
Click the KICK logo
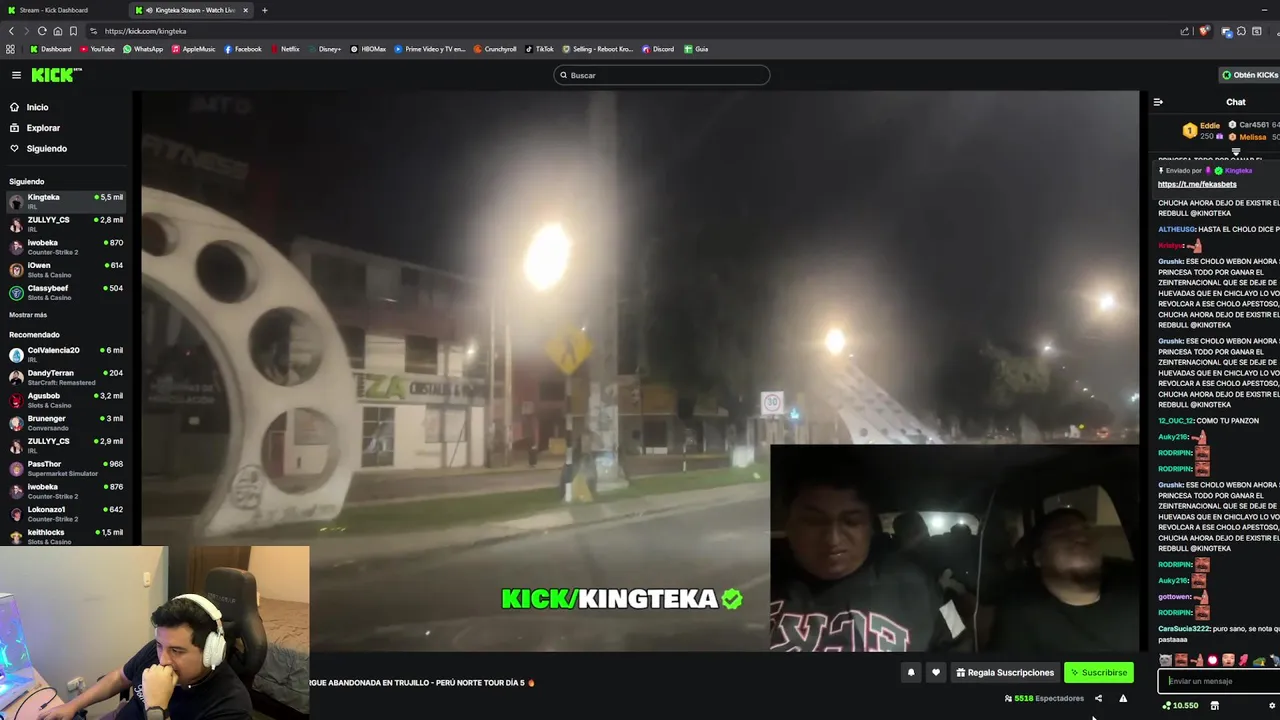point(56,75)
